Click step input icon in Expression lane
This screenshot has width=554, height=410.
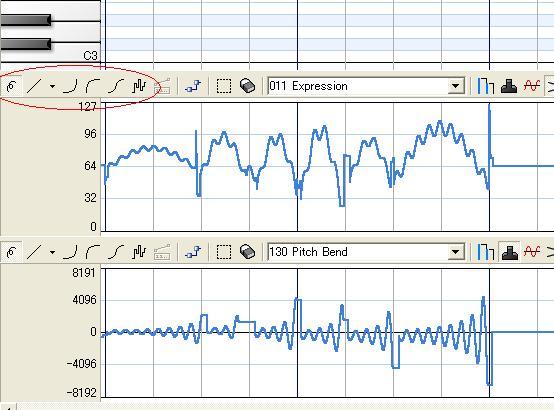193,86
